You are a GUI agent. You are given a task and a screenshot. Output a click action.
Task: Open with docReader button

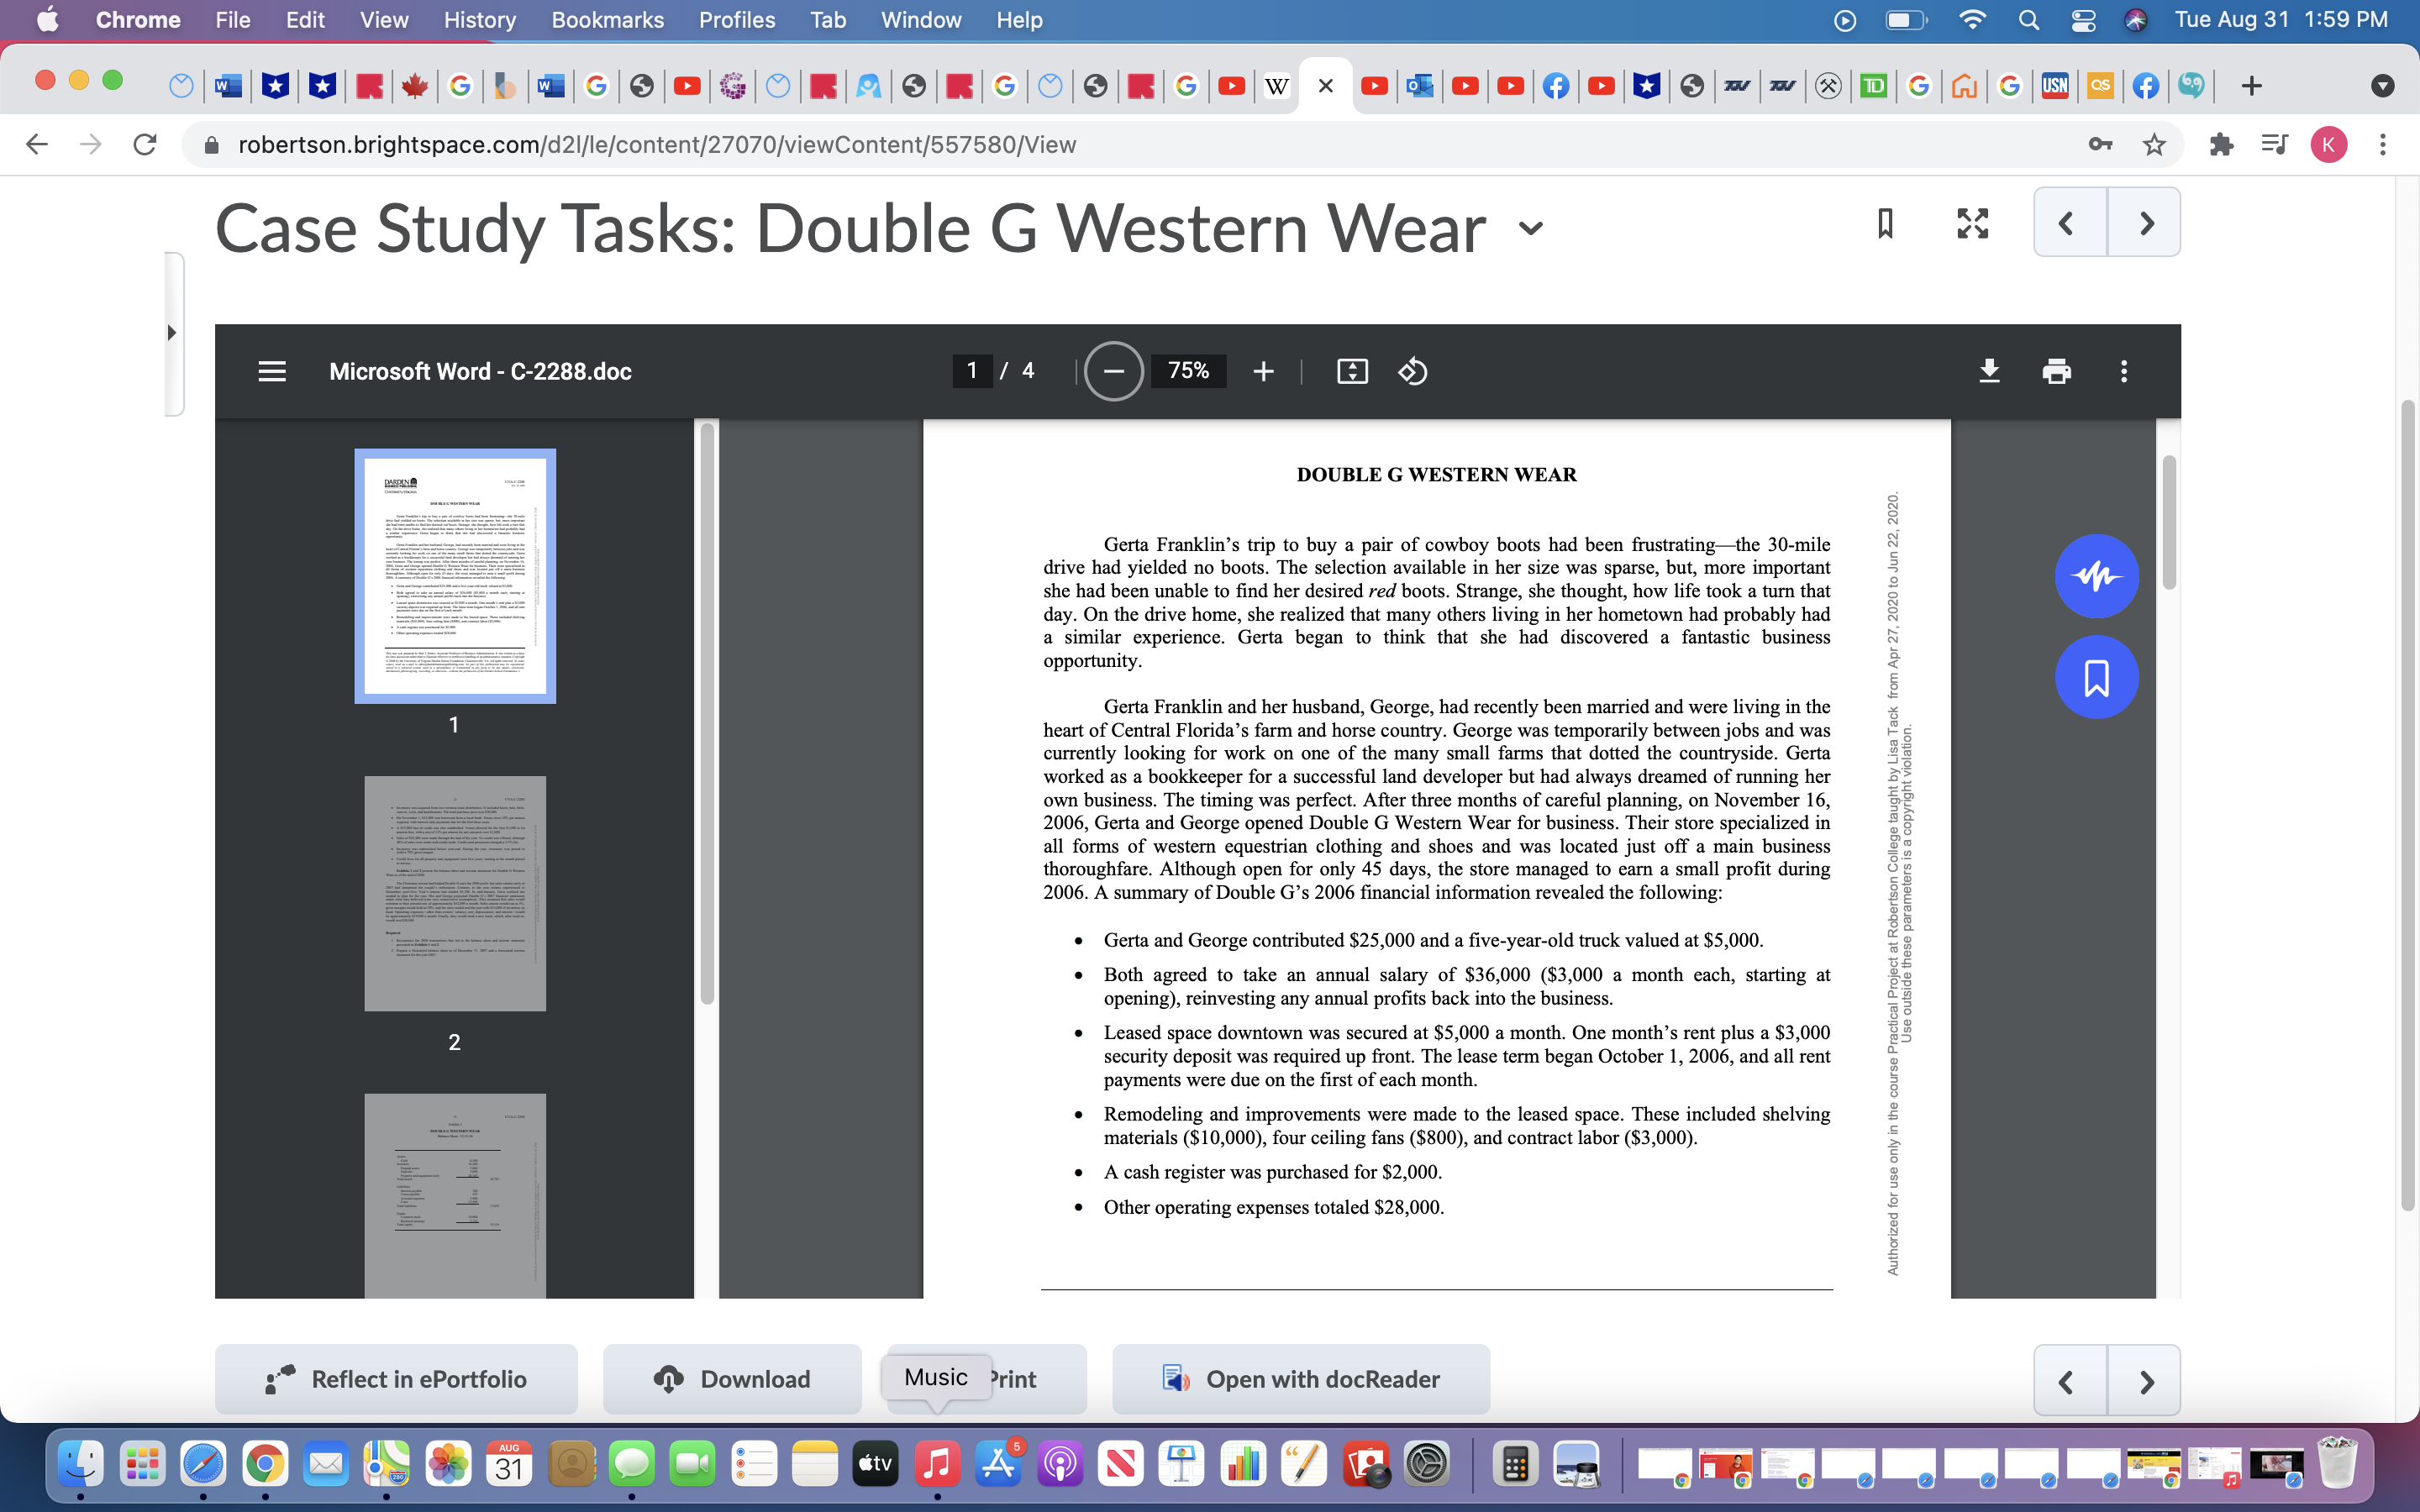[x=1301, y=1379]
